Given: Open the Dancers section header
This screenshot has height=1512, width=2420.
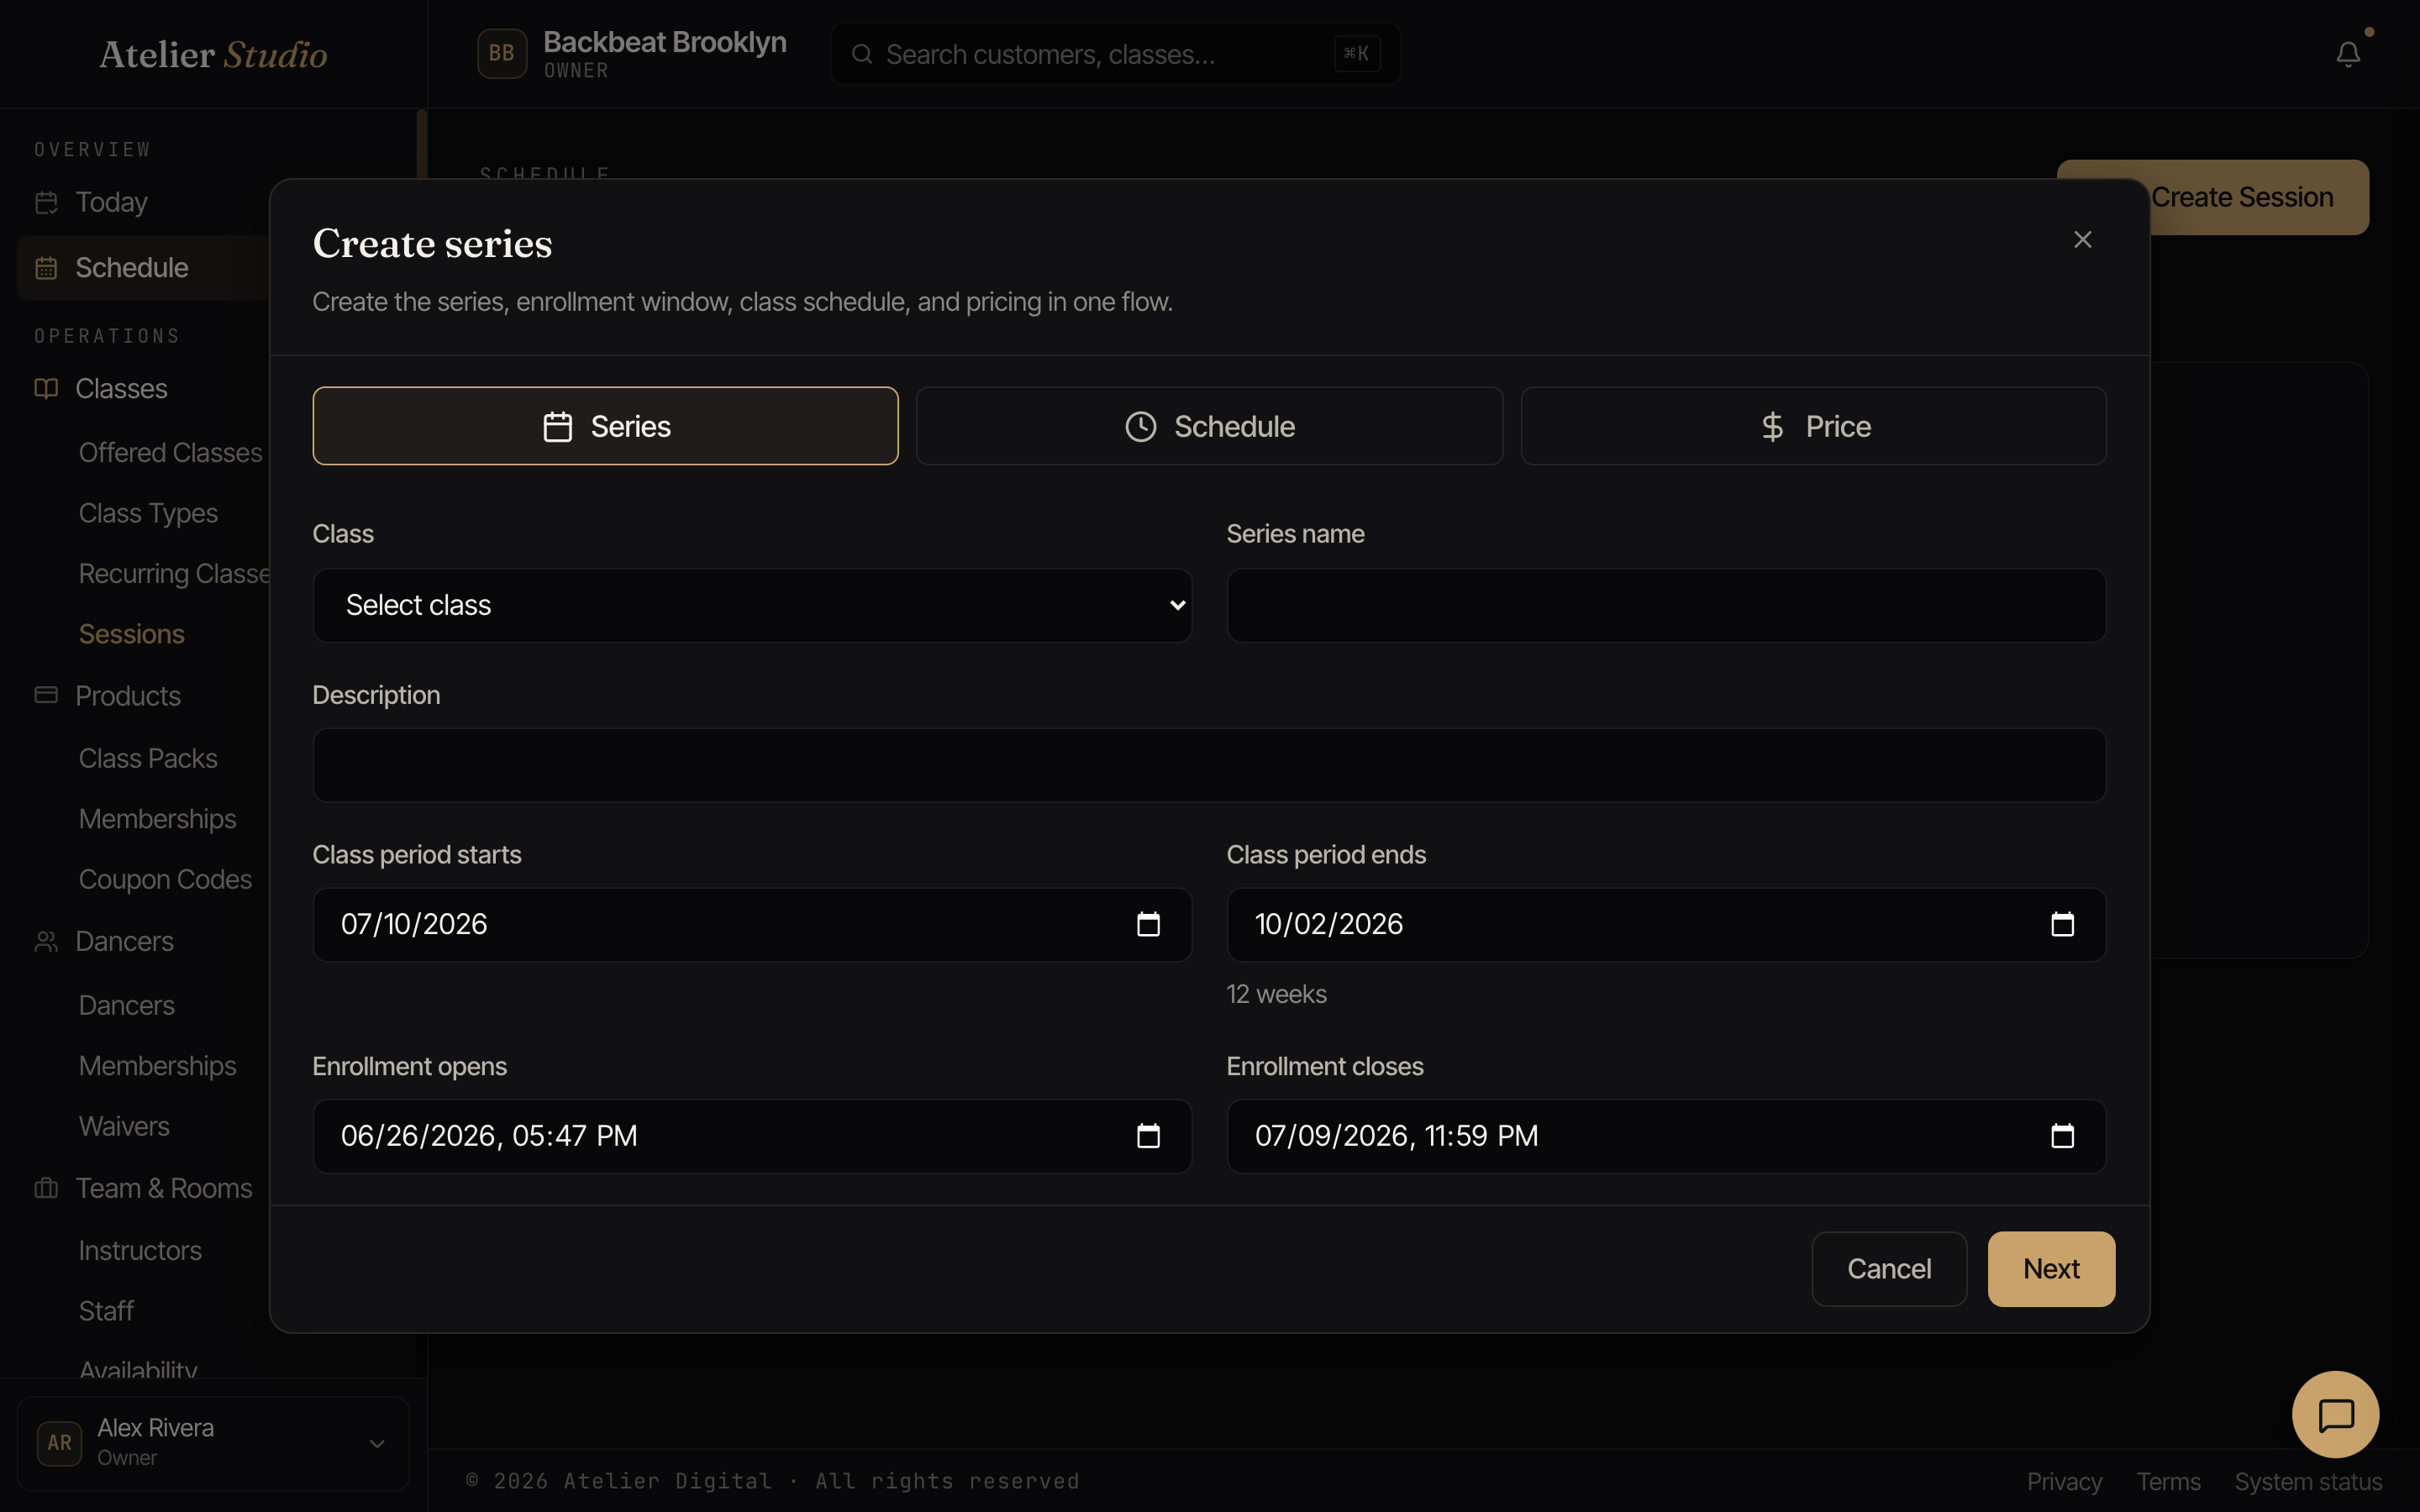Looking at the screenshot, I should point(124,942).
